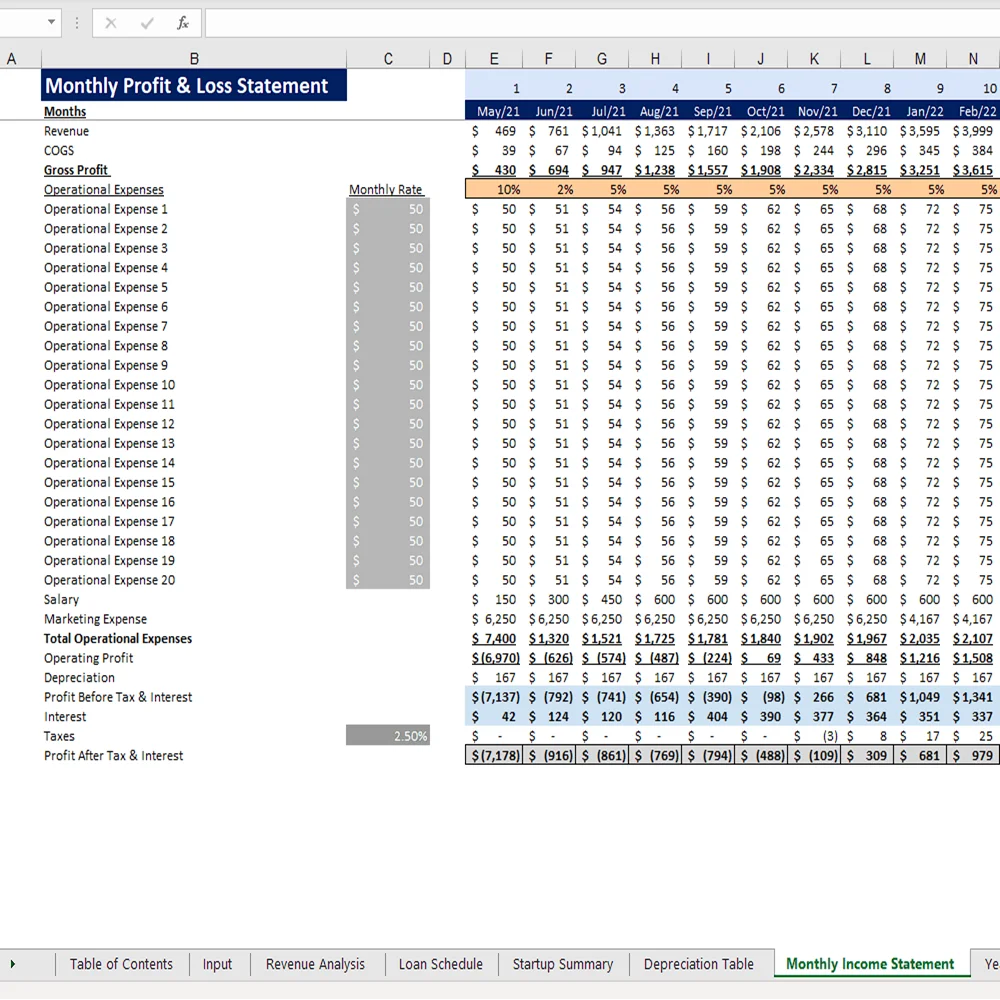Select the Loan Schedule sheet tab
The height and width of the screenshot is (1000, 1000).
[440, 964]
